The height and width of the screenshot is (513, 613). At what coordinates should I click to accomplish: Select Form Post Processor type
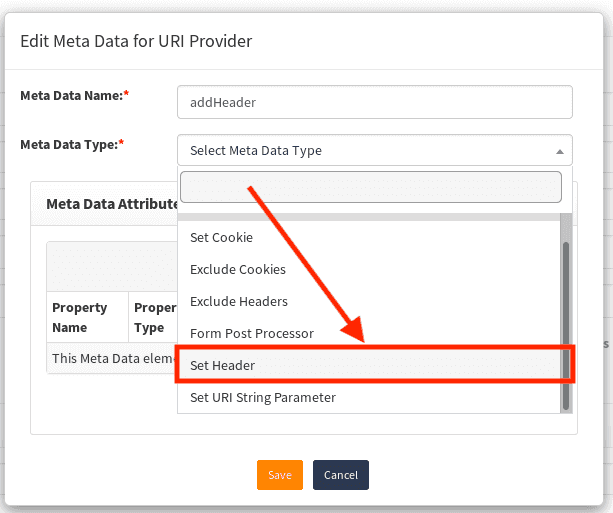251,334
